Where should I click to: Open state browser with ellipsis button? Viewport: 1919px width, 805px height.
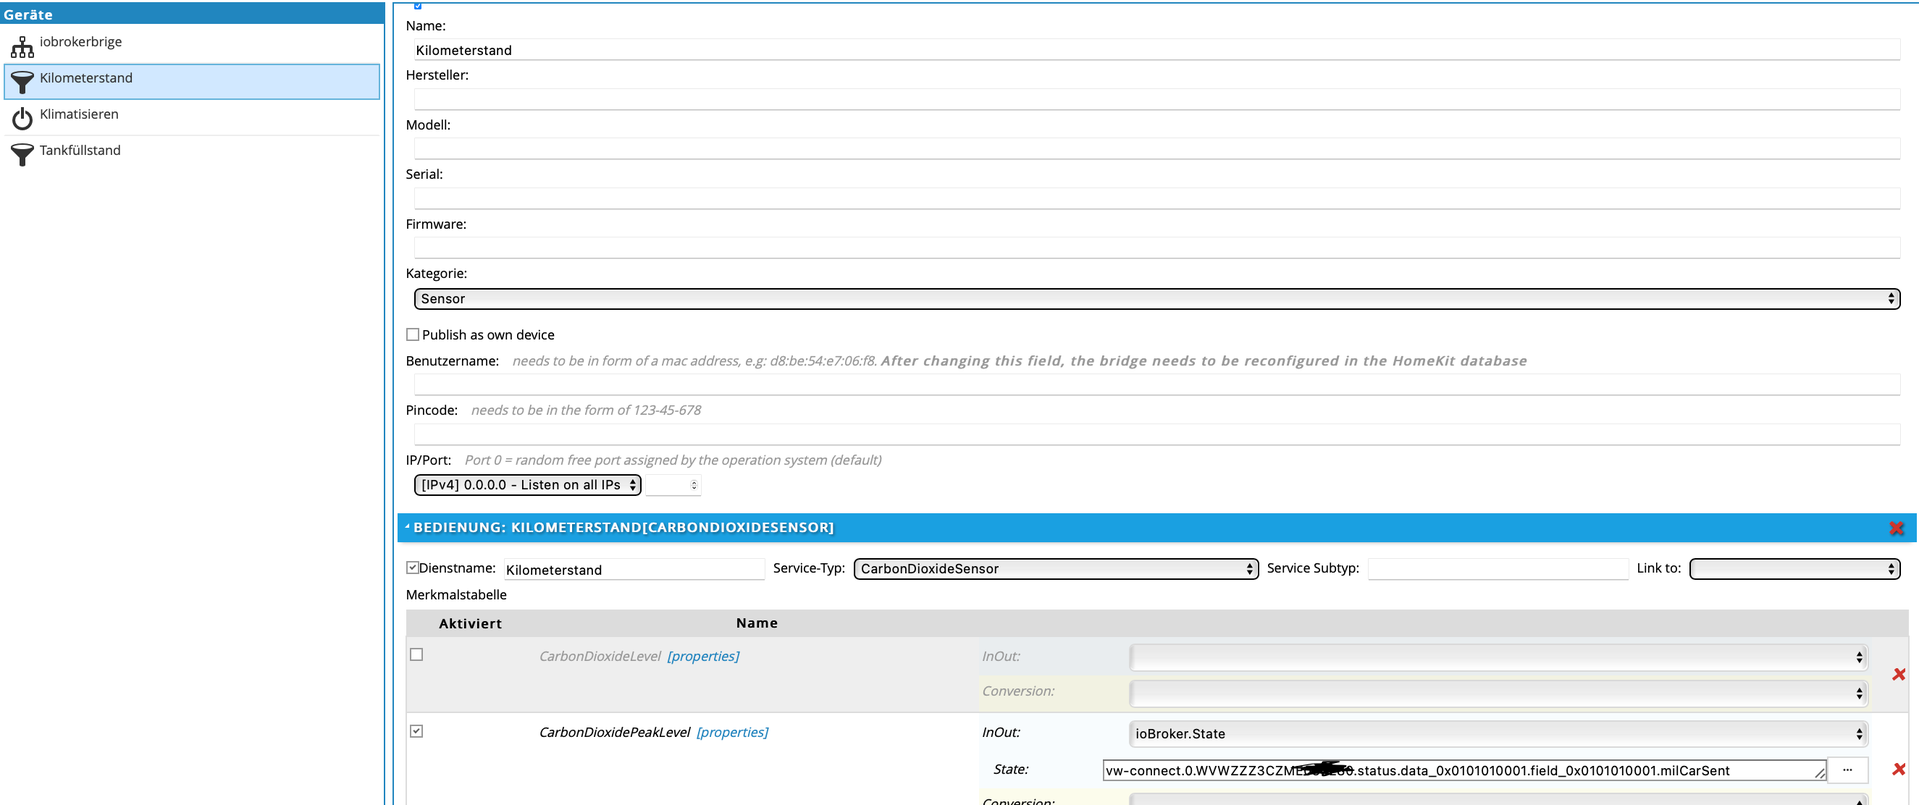pyautogui.click(x=1847, y=770)
